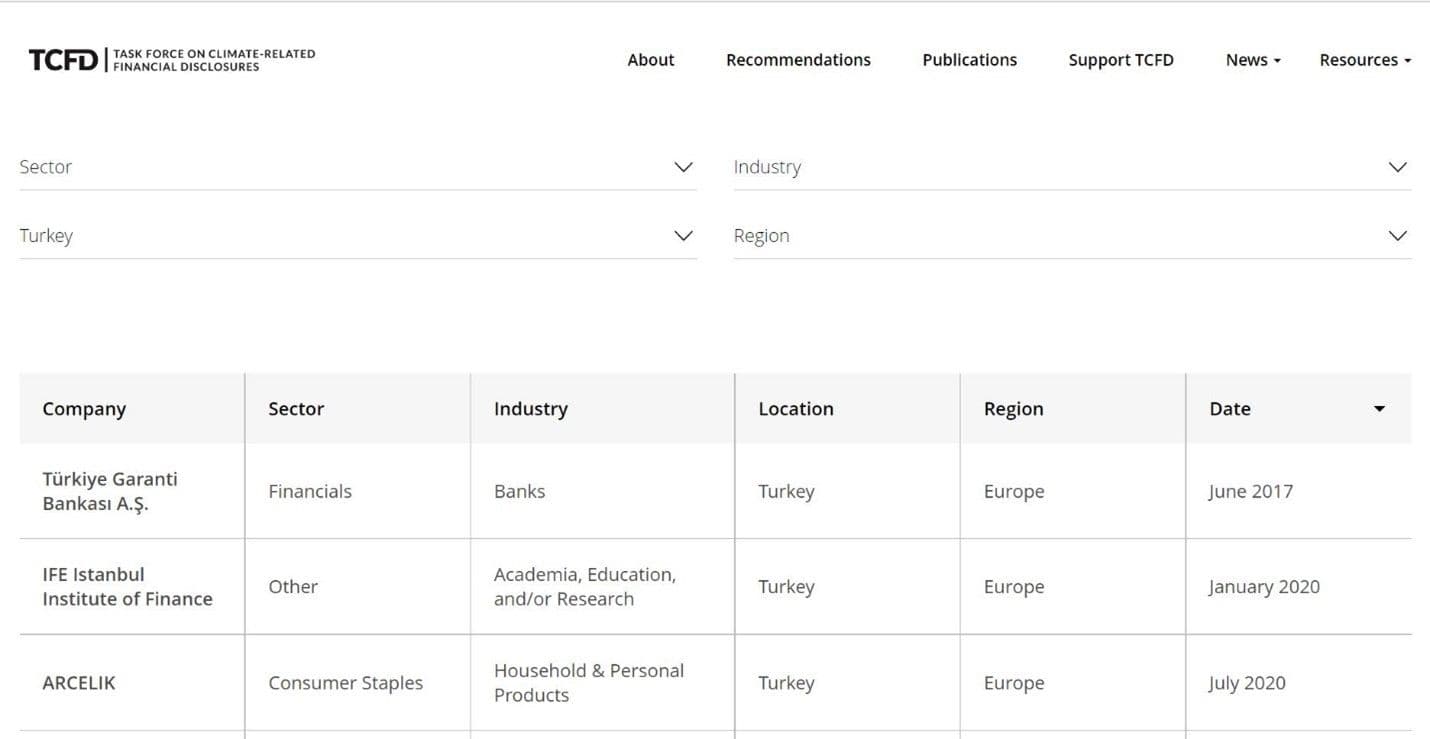Expand the News menu

pos(1252,60)
